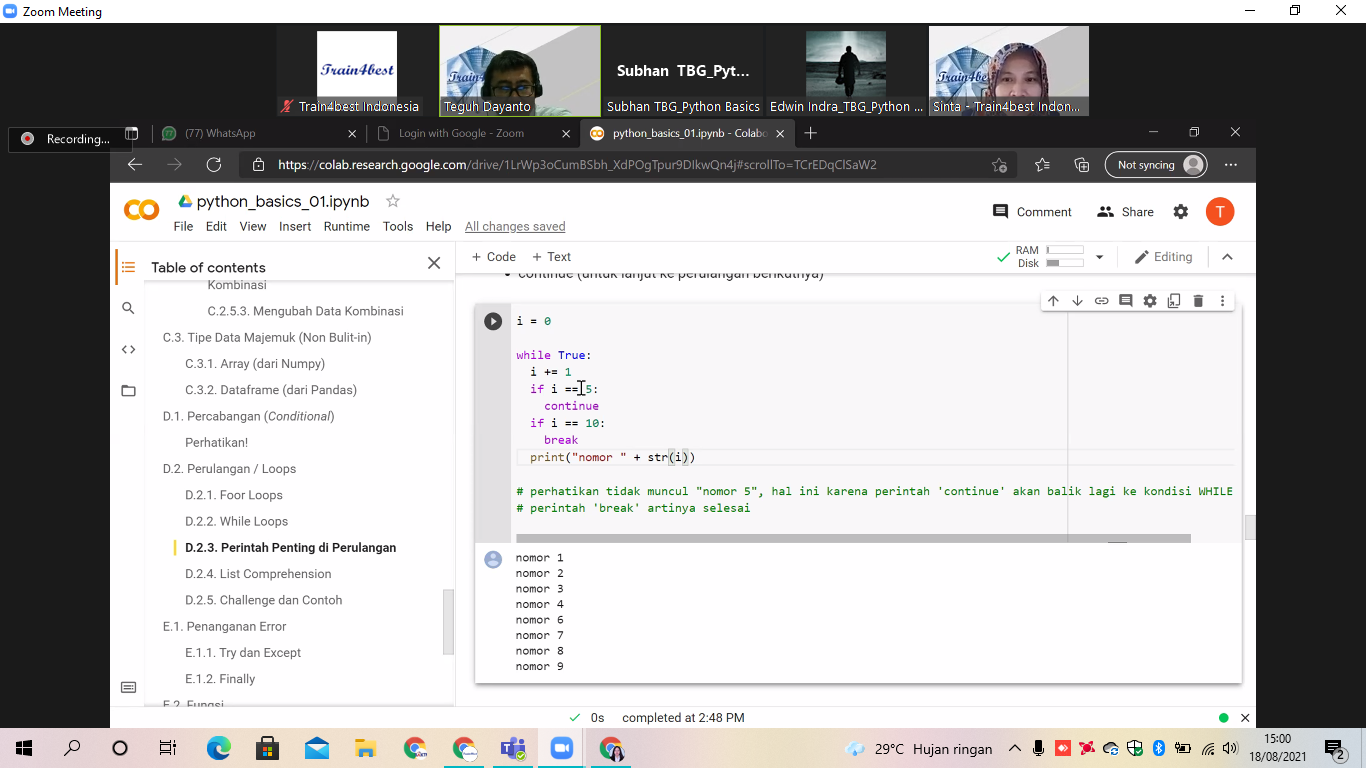Delete the cell using trash icon

click(1198, 301)
